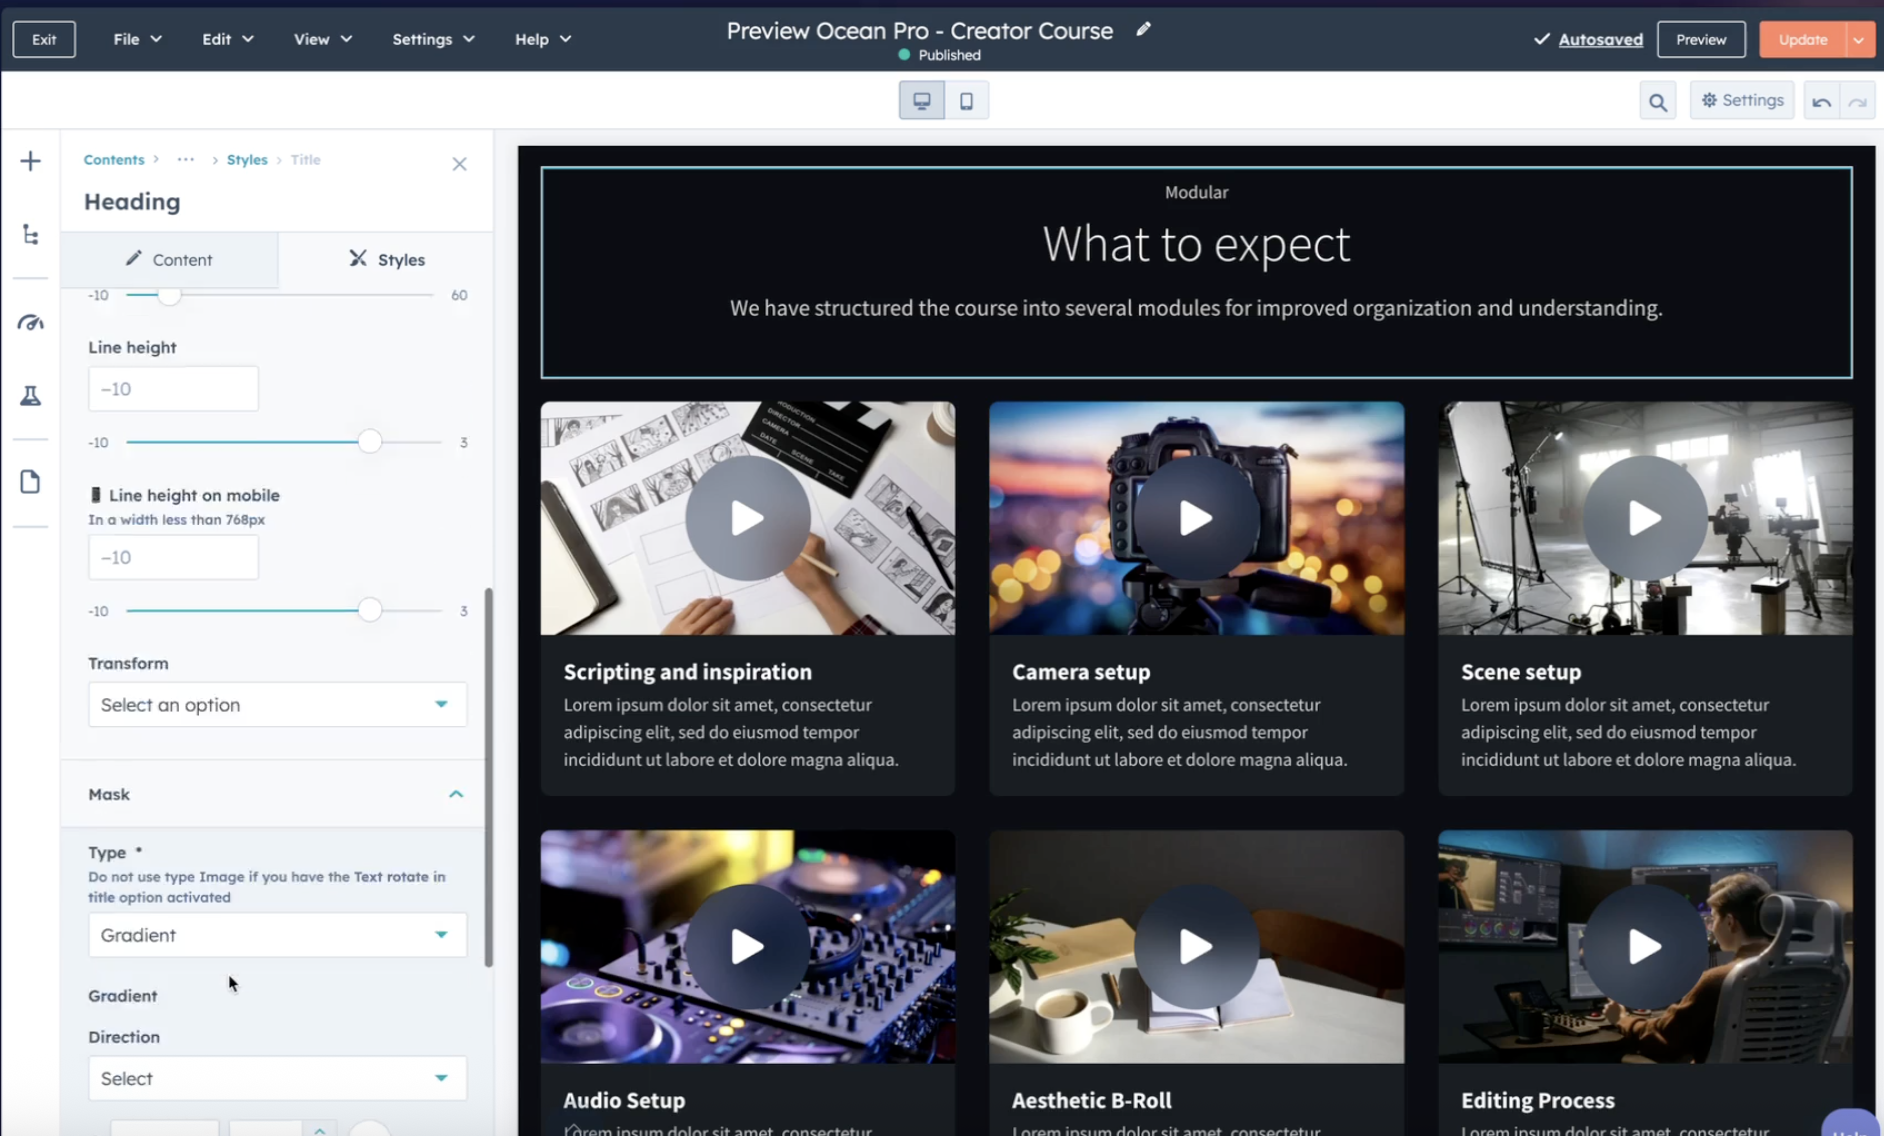Click the add module plus icon
Screen dimensions: 1884x1136
pyautogui.click(x=30, y=161)
